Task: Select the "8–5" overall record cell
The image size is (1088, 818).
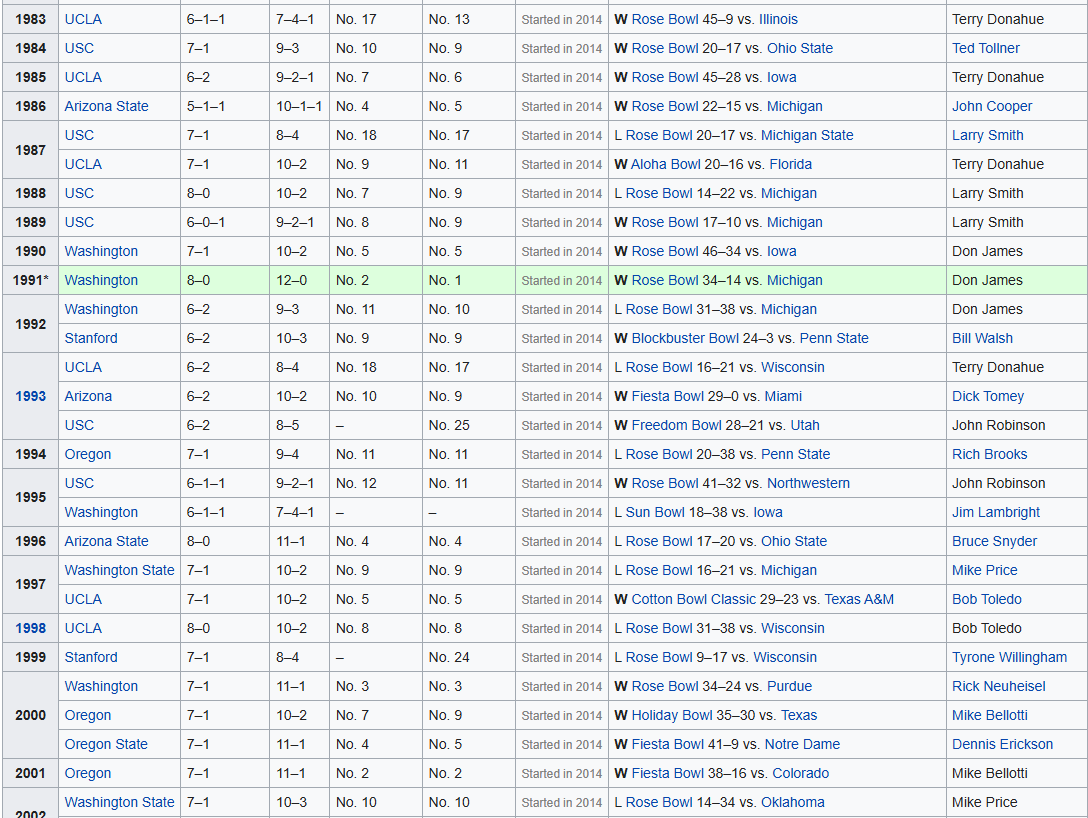Action: [x=300, y=426]
